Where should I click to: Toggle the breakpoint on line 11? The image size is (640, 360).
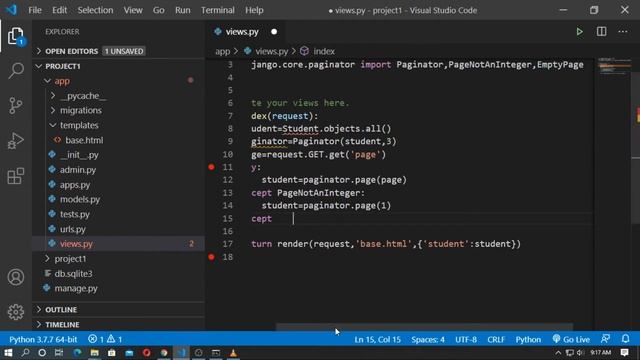click(211, 167)
